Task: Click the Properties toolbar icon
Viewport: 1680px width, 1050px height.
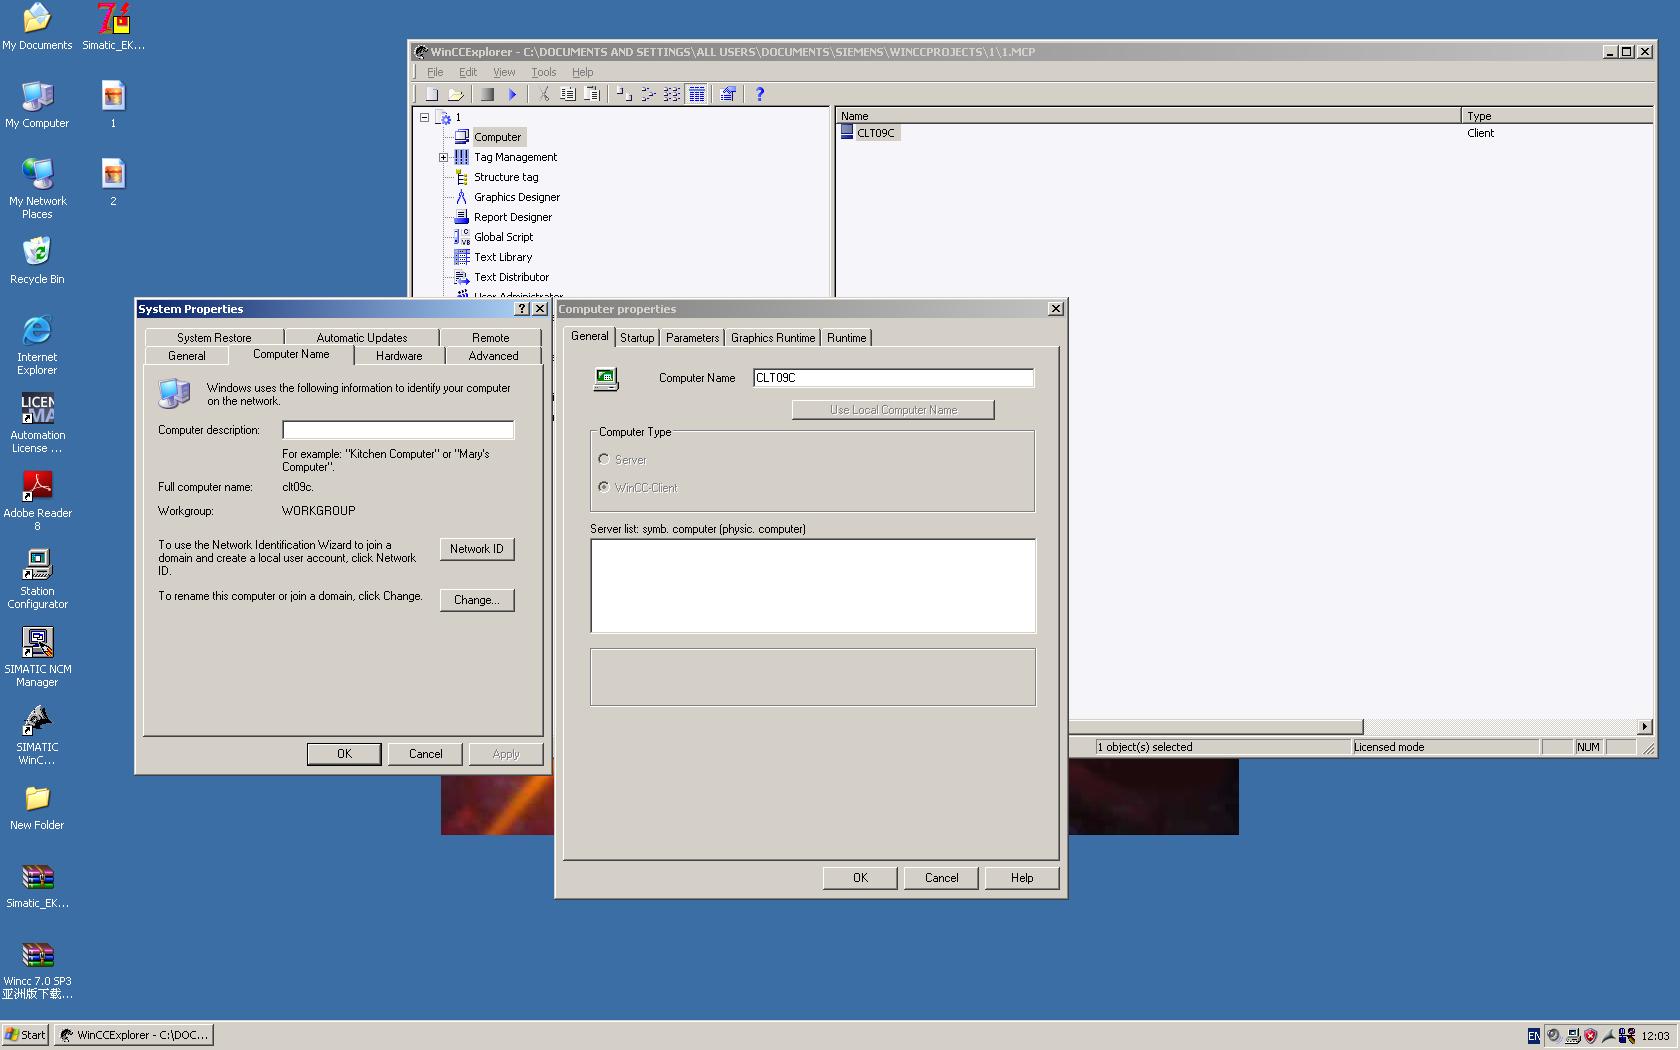Action: (x=728, y=94)
